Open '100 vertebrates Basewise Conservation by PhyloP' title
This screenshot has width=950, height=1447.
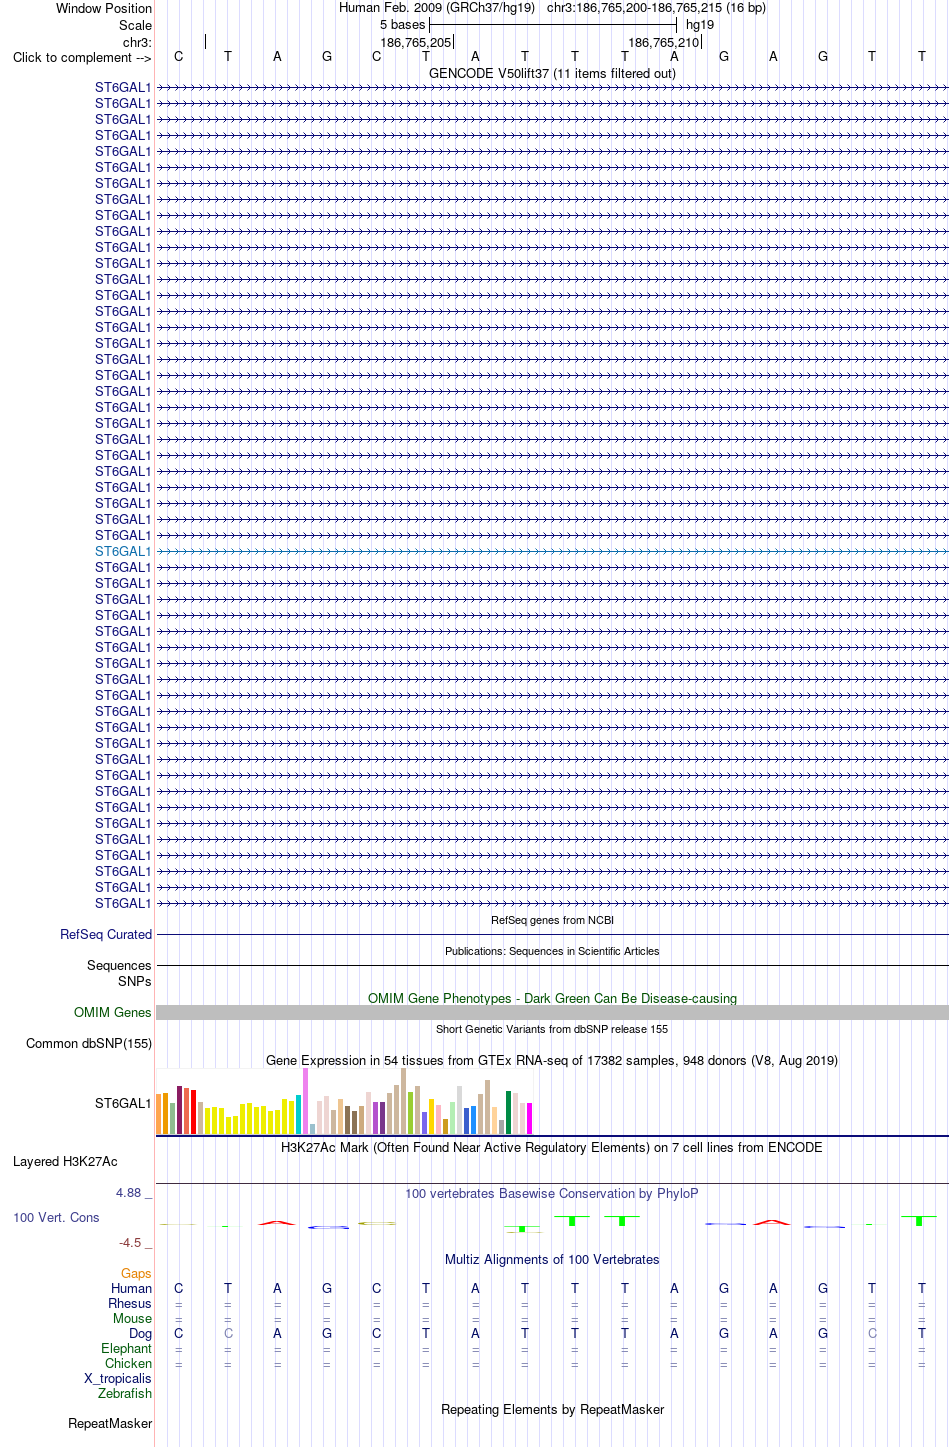click(x=552, y=1193)
